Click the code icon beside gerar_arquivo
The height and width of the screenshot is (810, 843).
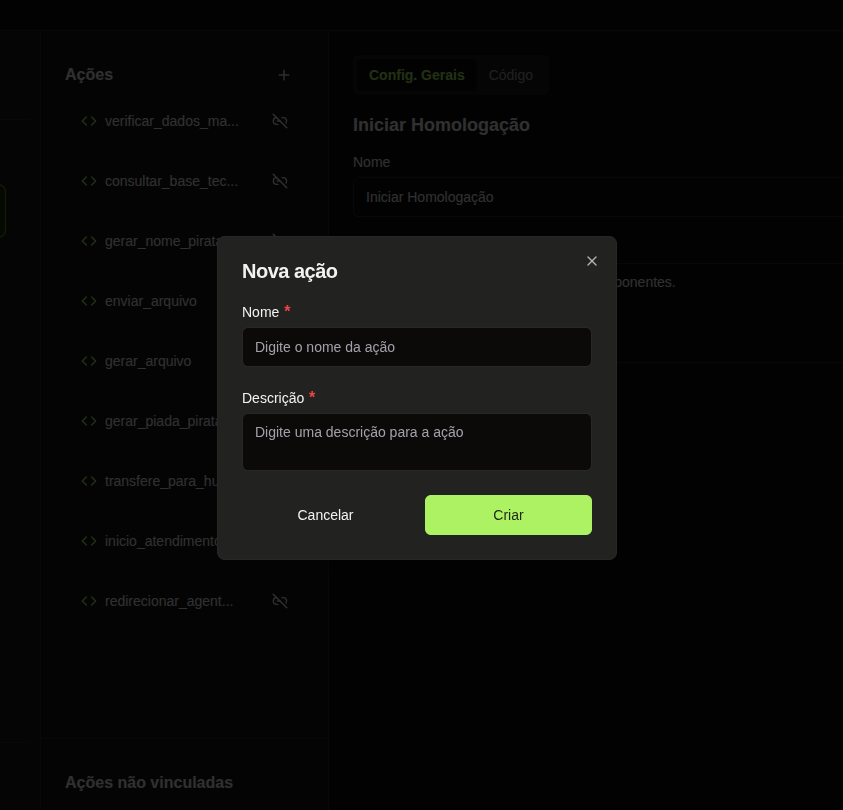pyautogui.click(x=89, y=361)
